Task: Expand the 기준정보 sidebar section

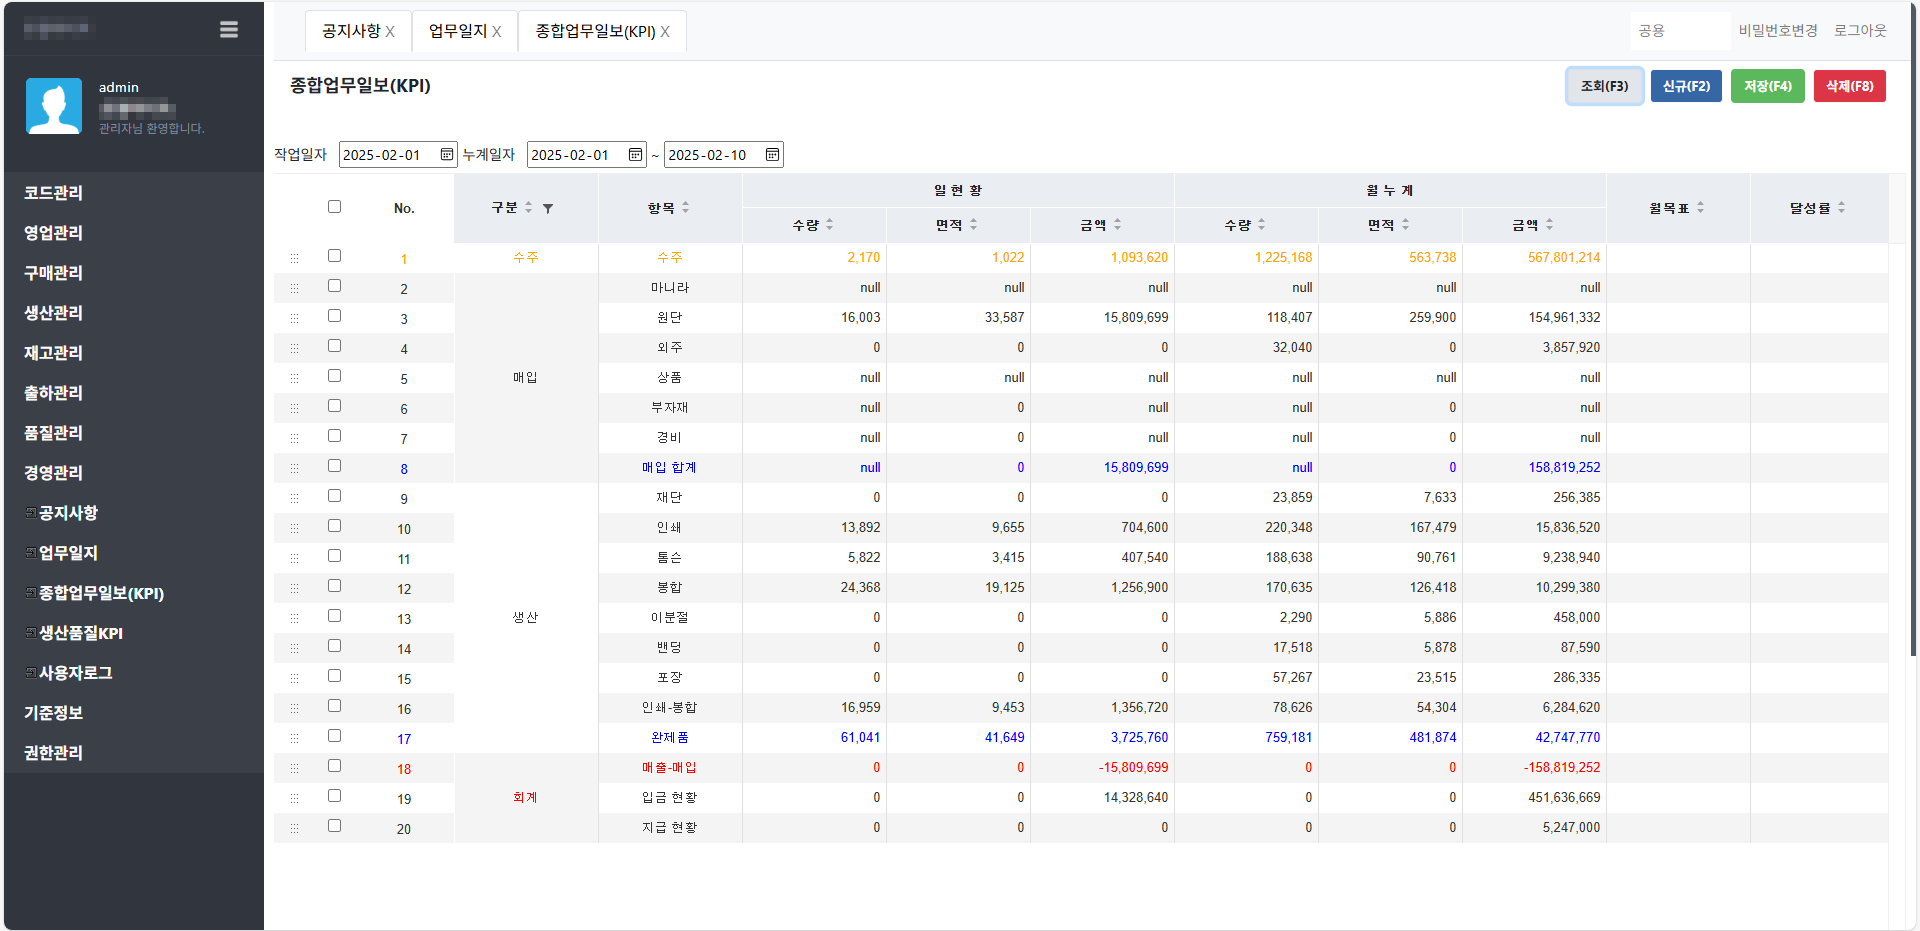Action: pyautogui.click(x=54, y=713)
